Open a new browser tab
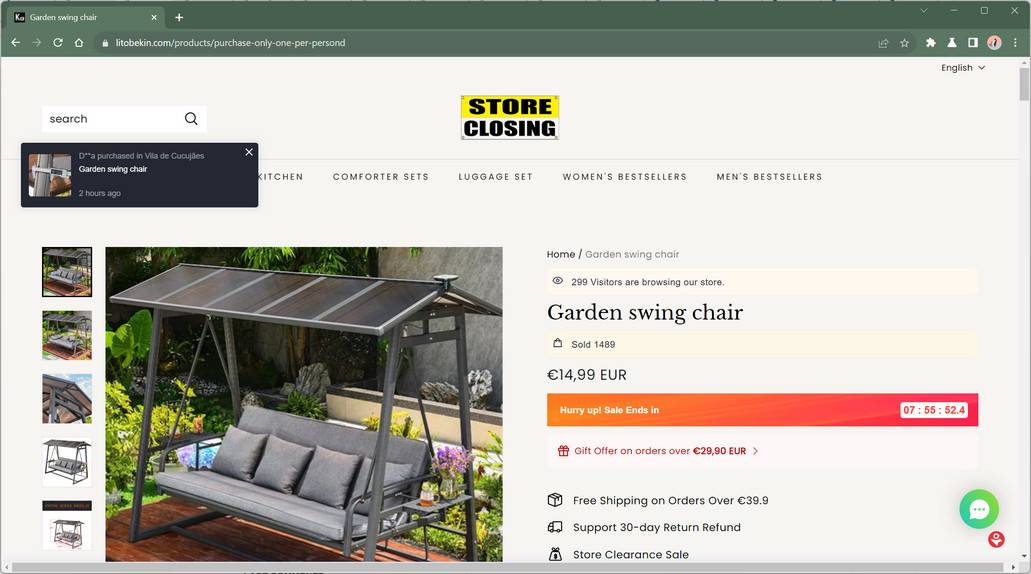 179,18
